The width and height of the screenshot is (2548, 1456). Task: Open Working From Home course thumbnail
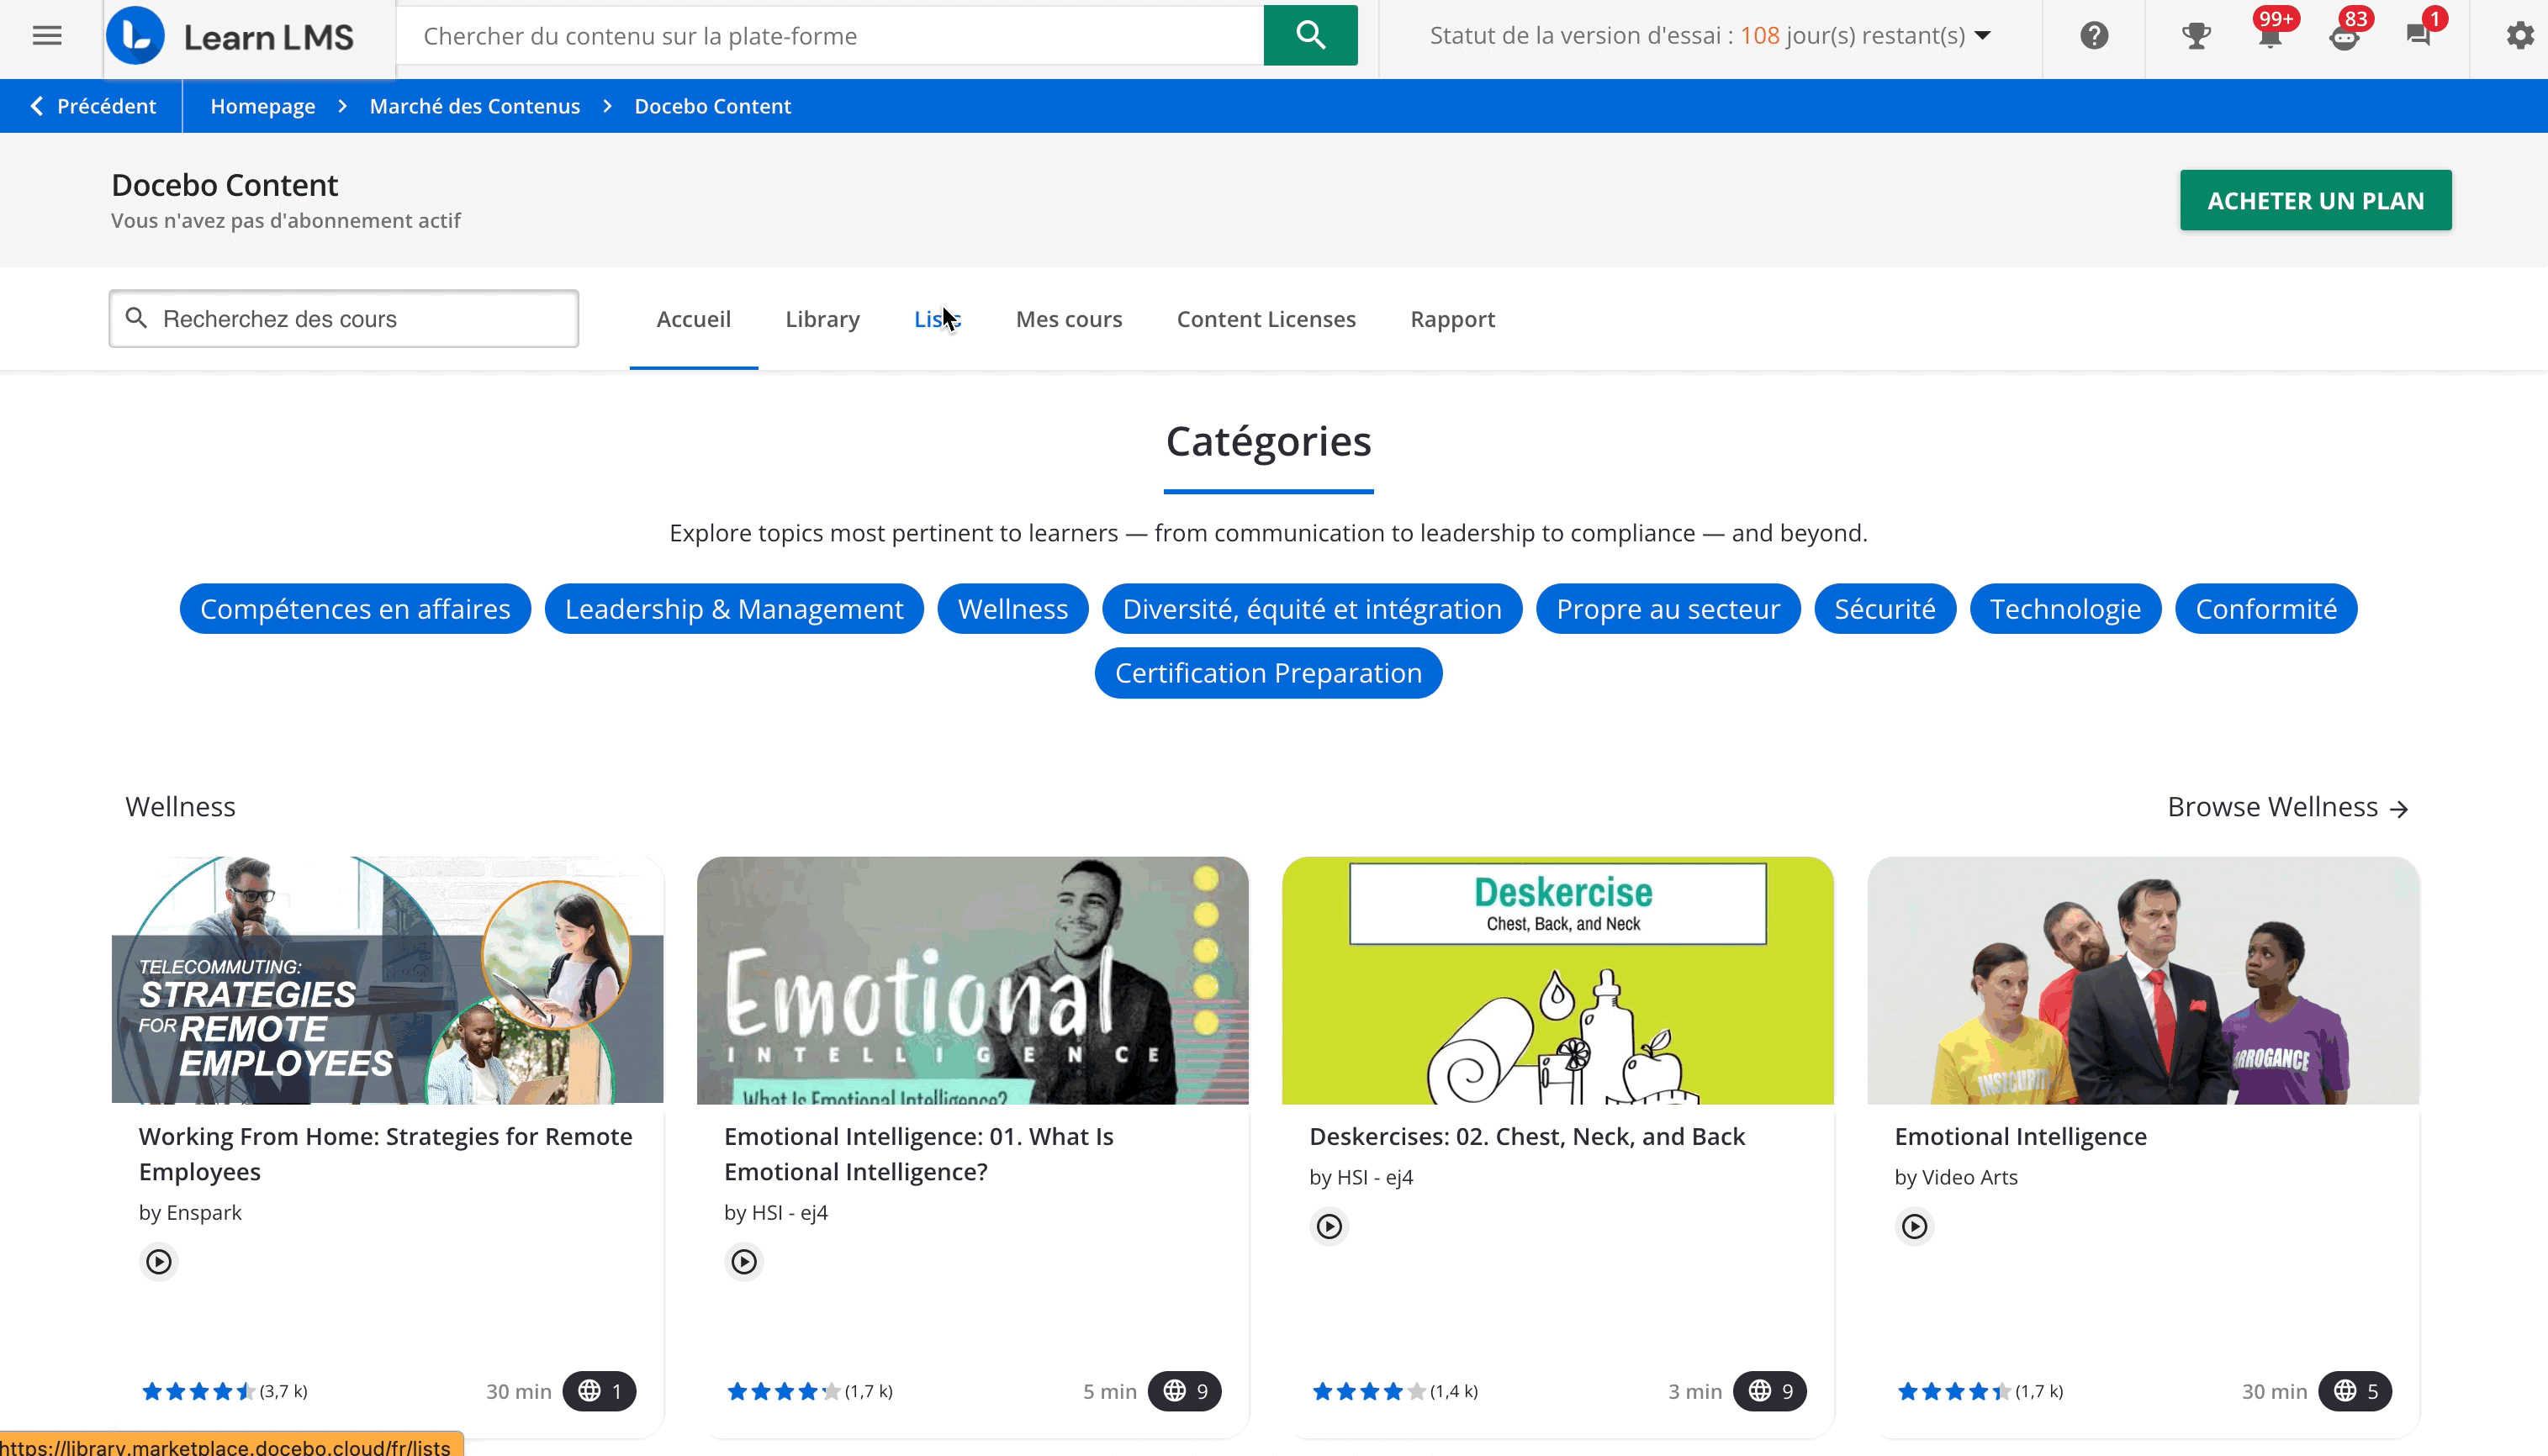coord(387,980)
